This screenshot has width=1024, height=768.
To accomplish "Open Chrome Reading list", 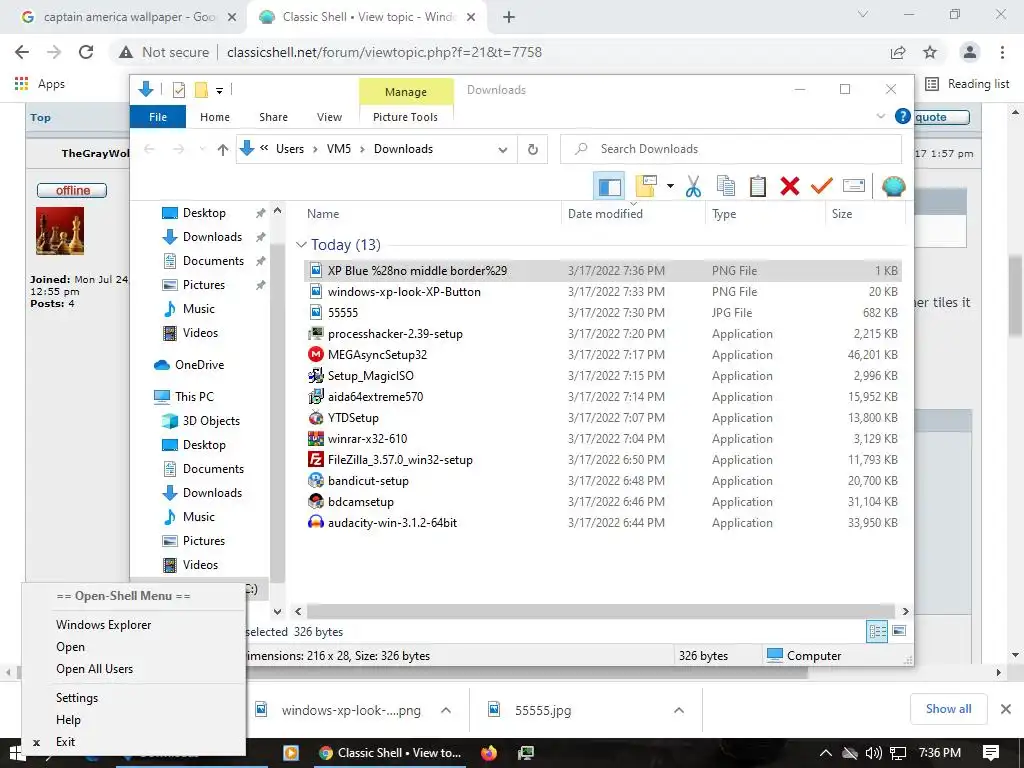I will coord(968,84).
